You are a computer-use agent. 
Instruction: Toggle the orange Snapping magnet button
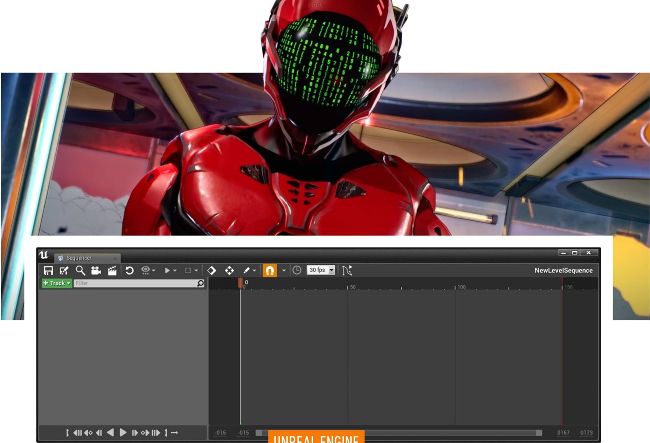click(x=269, y=270)
